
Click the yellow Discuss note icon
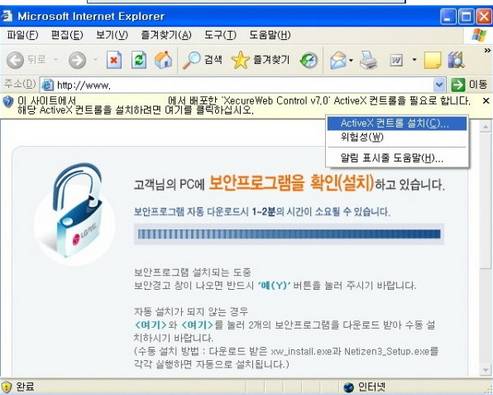pos(433,60)
